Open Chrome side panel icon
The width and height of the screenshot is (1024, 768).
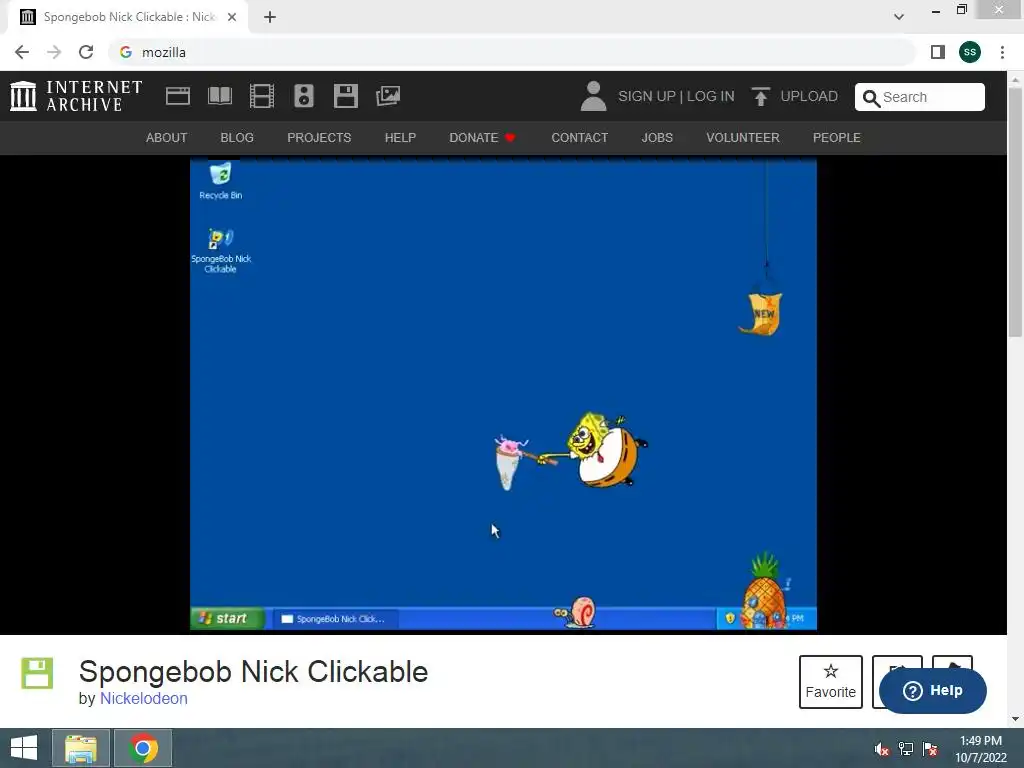point(938,52)
